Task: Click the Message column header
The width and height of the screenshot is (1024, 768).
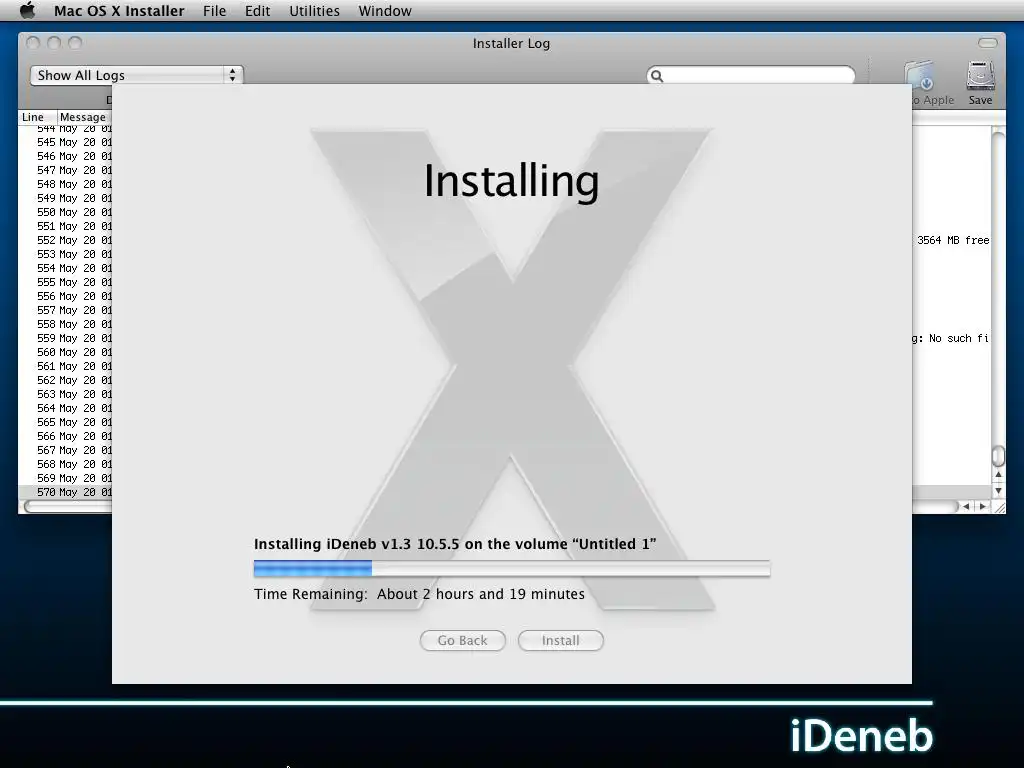Action: click(85, 117)
